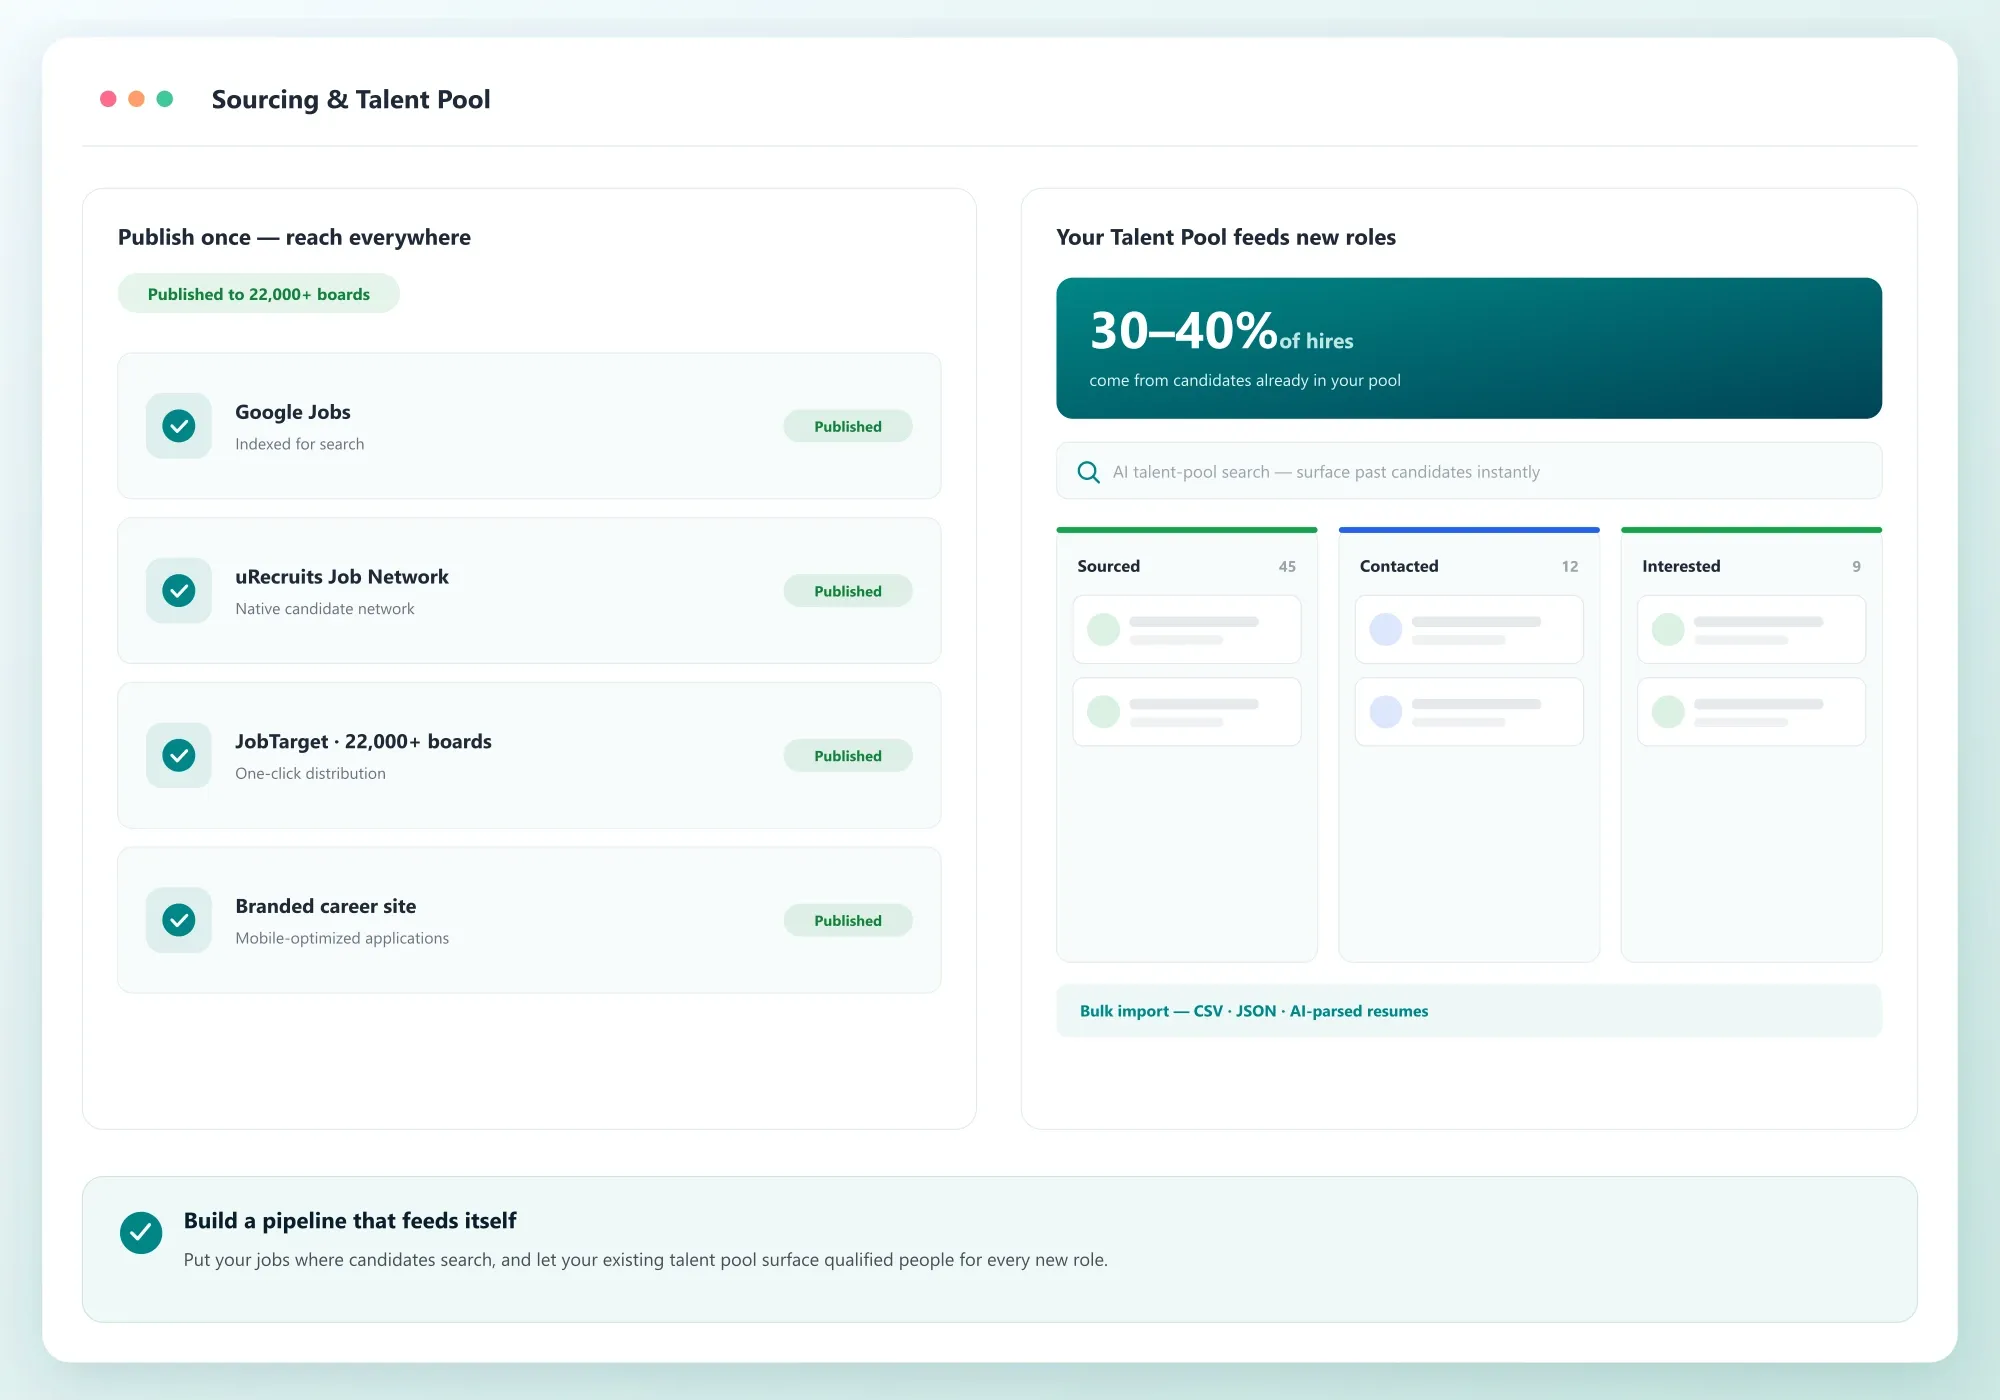Click Mobile-optimized applications subtitle
The image size is (2000, 1400).
(342, 938)
